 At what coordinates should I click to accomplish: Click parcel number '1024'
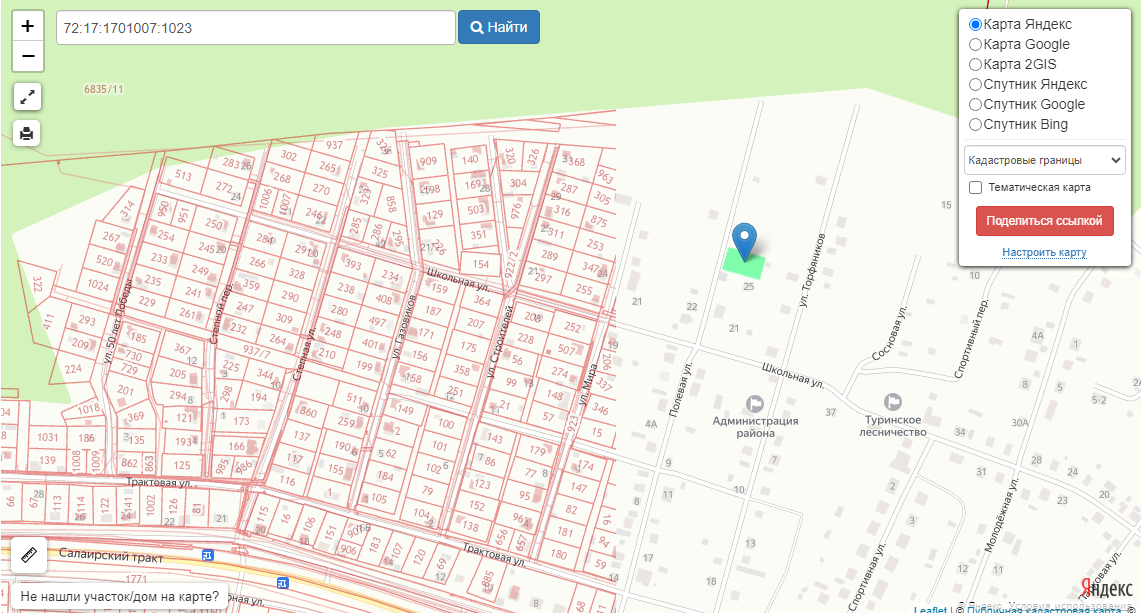pos(98,284)
